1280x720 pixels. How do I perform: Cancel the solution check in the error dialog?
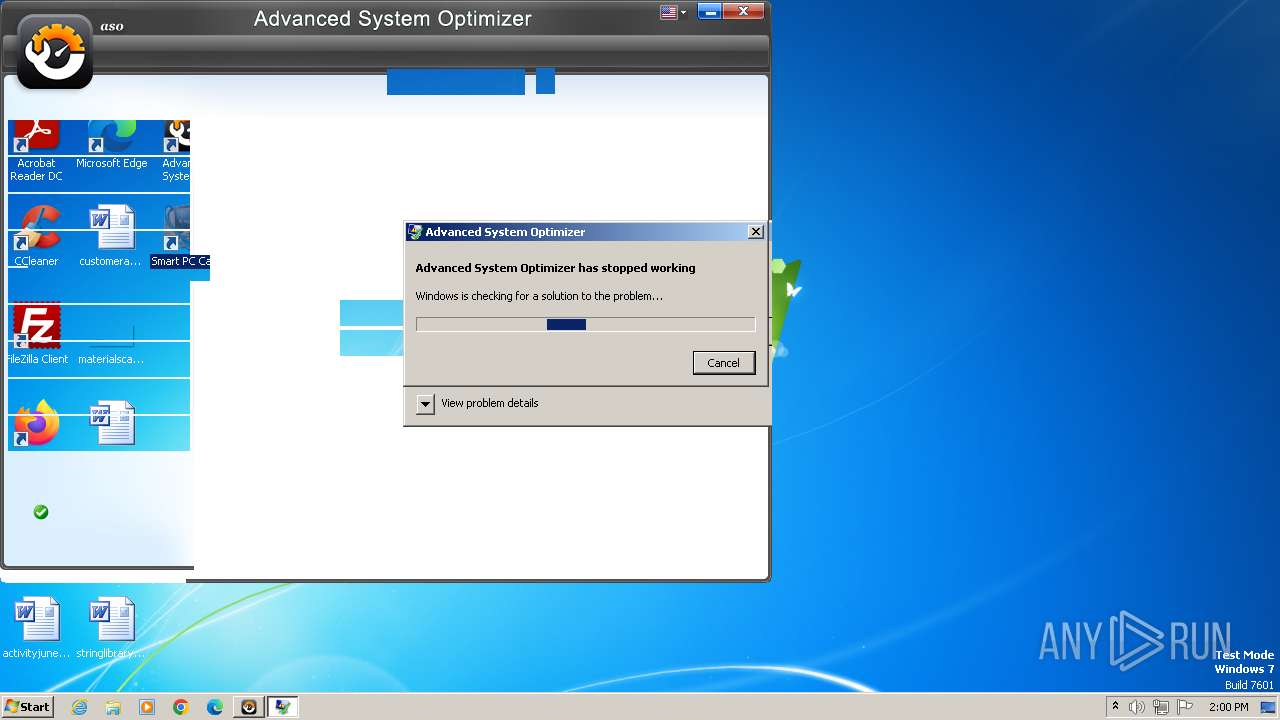click(x=723, y=362)
